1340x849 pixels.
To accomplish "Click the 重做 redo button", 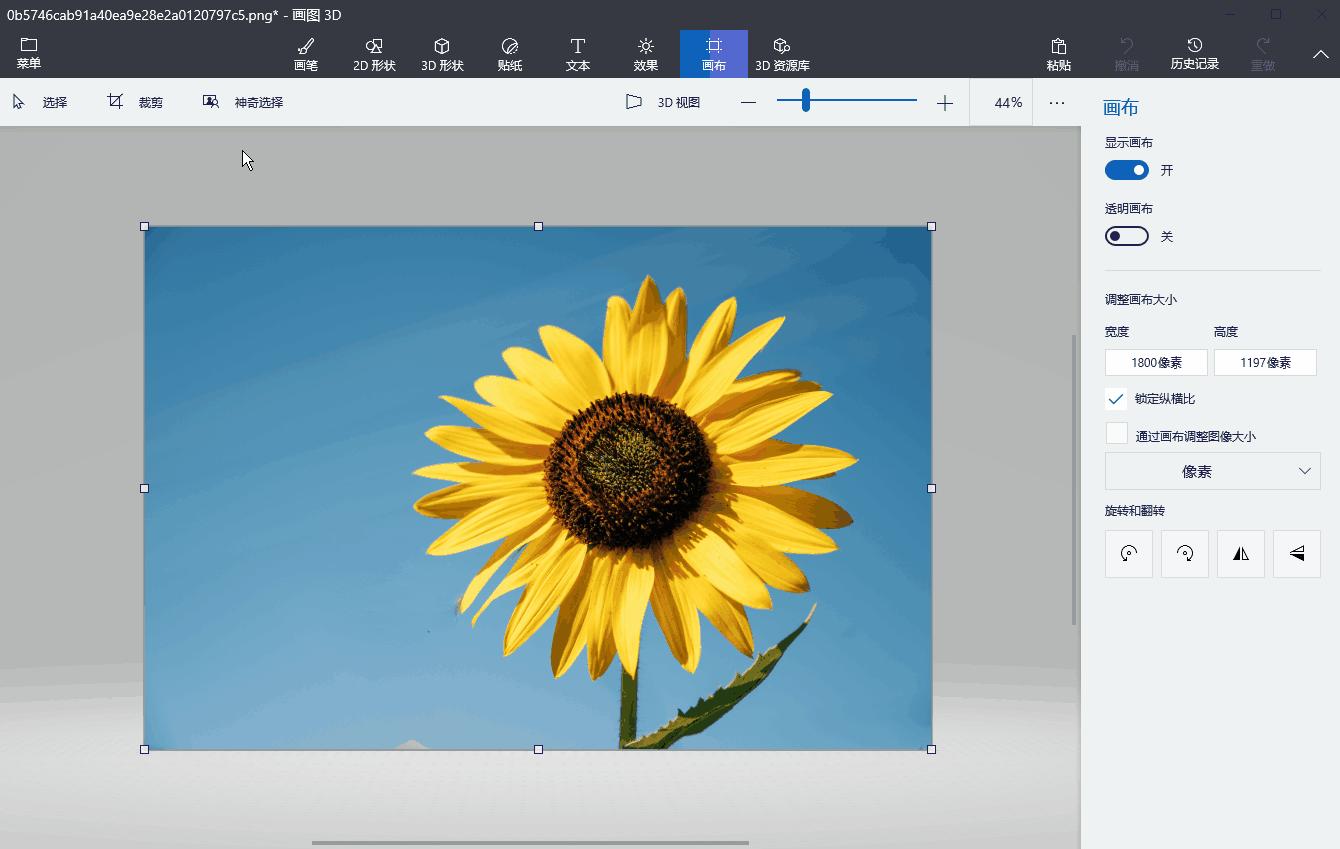I will 1263,54.
